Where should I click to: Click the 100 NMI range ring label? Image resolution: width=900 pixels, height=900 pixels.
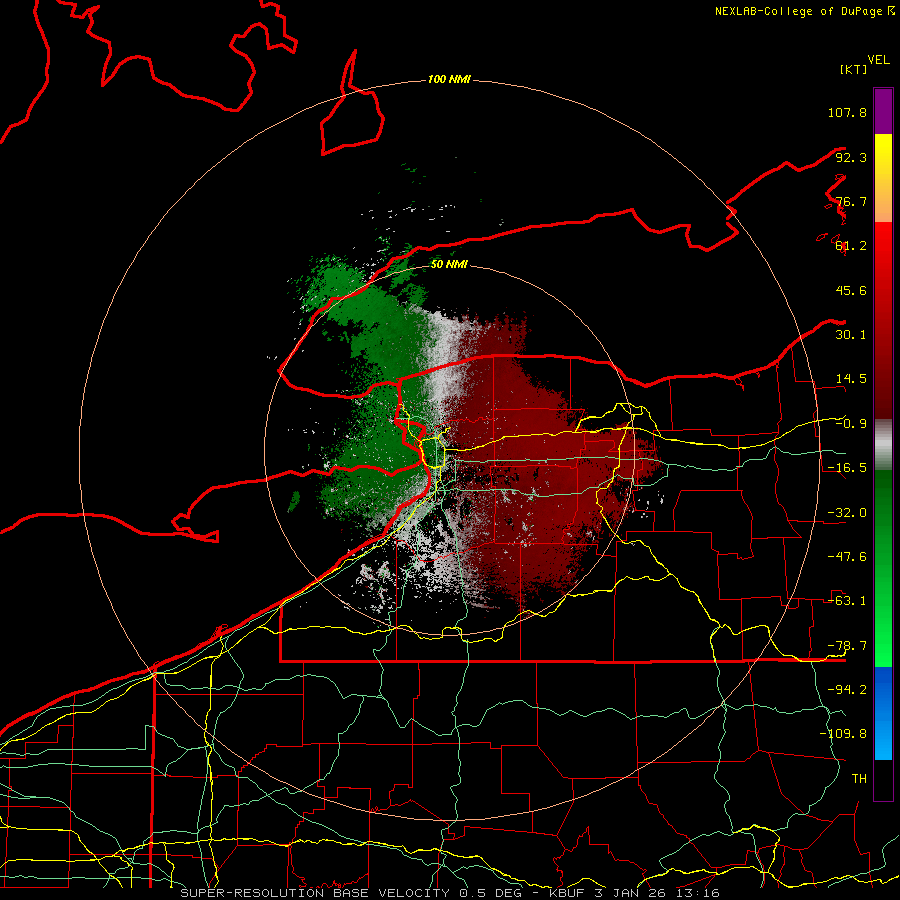point(449,79)
